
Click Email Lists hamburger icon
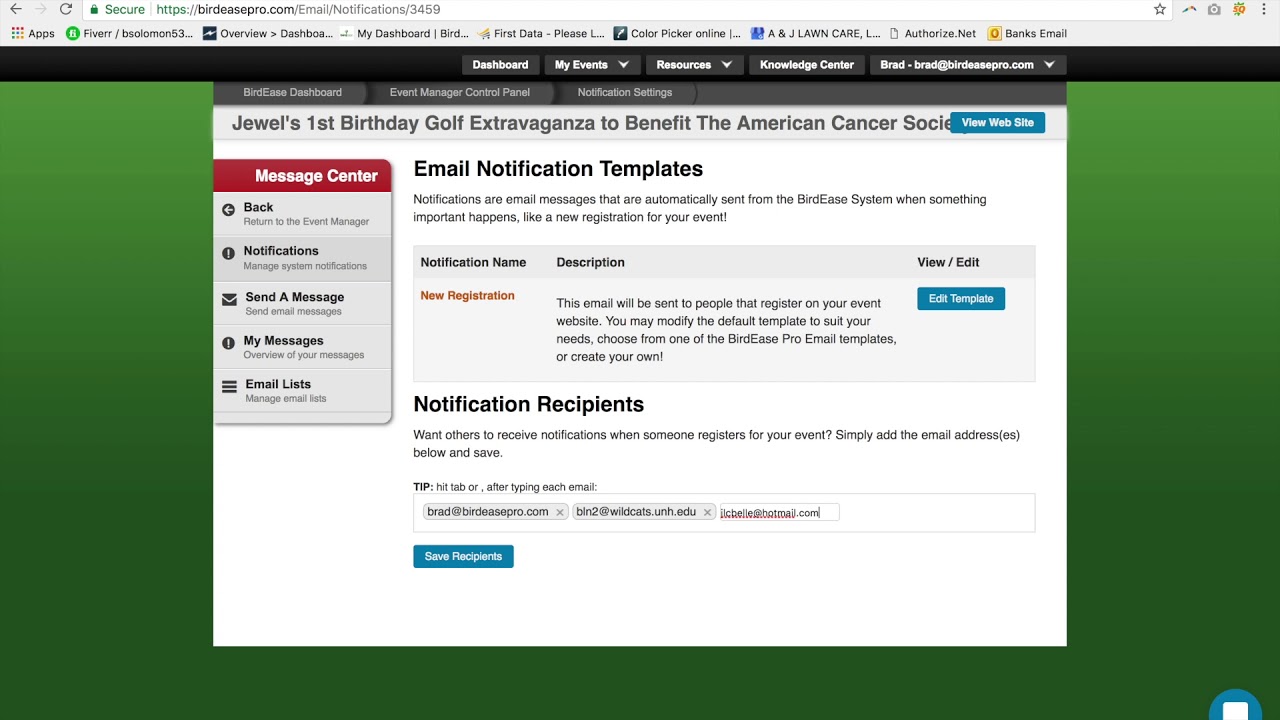pos(229,387)
